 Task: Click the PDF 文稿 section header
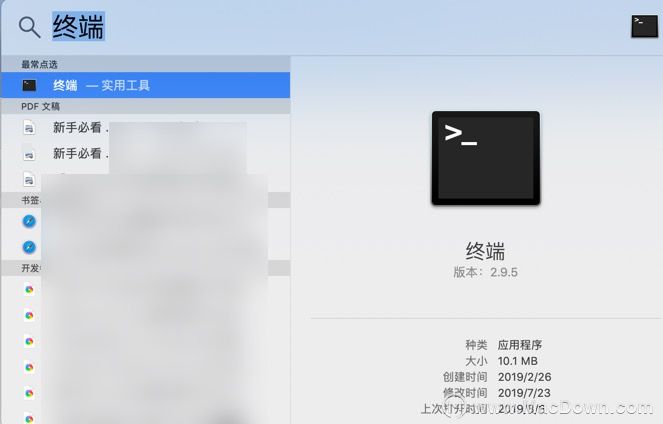coord(40,107)
